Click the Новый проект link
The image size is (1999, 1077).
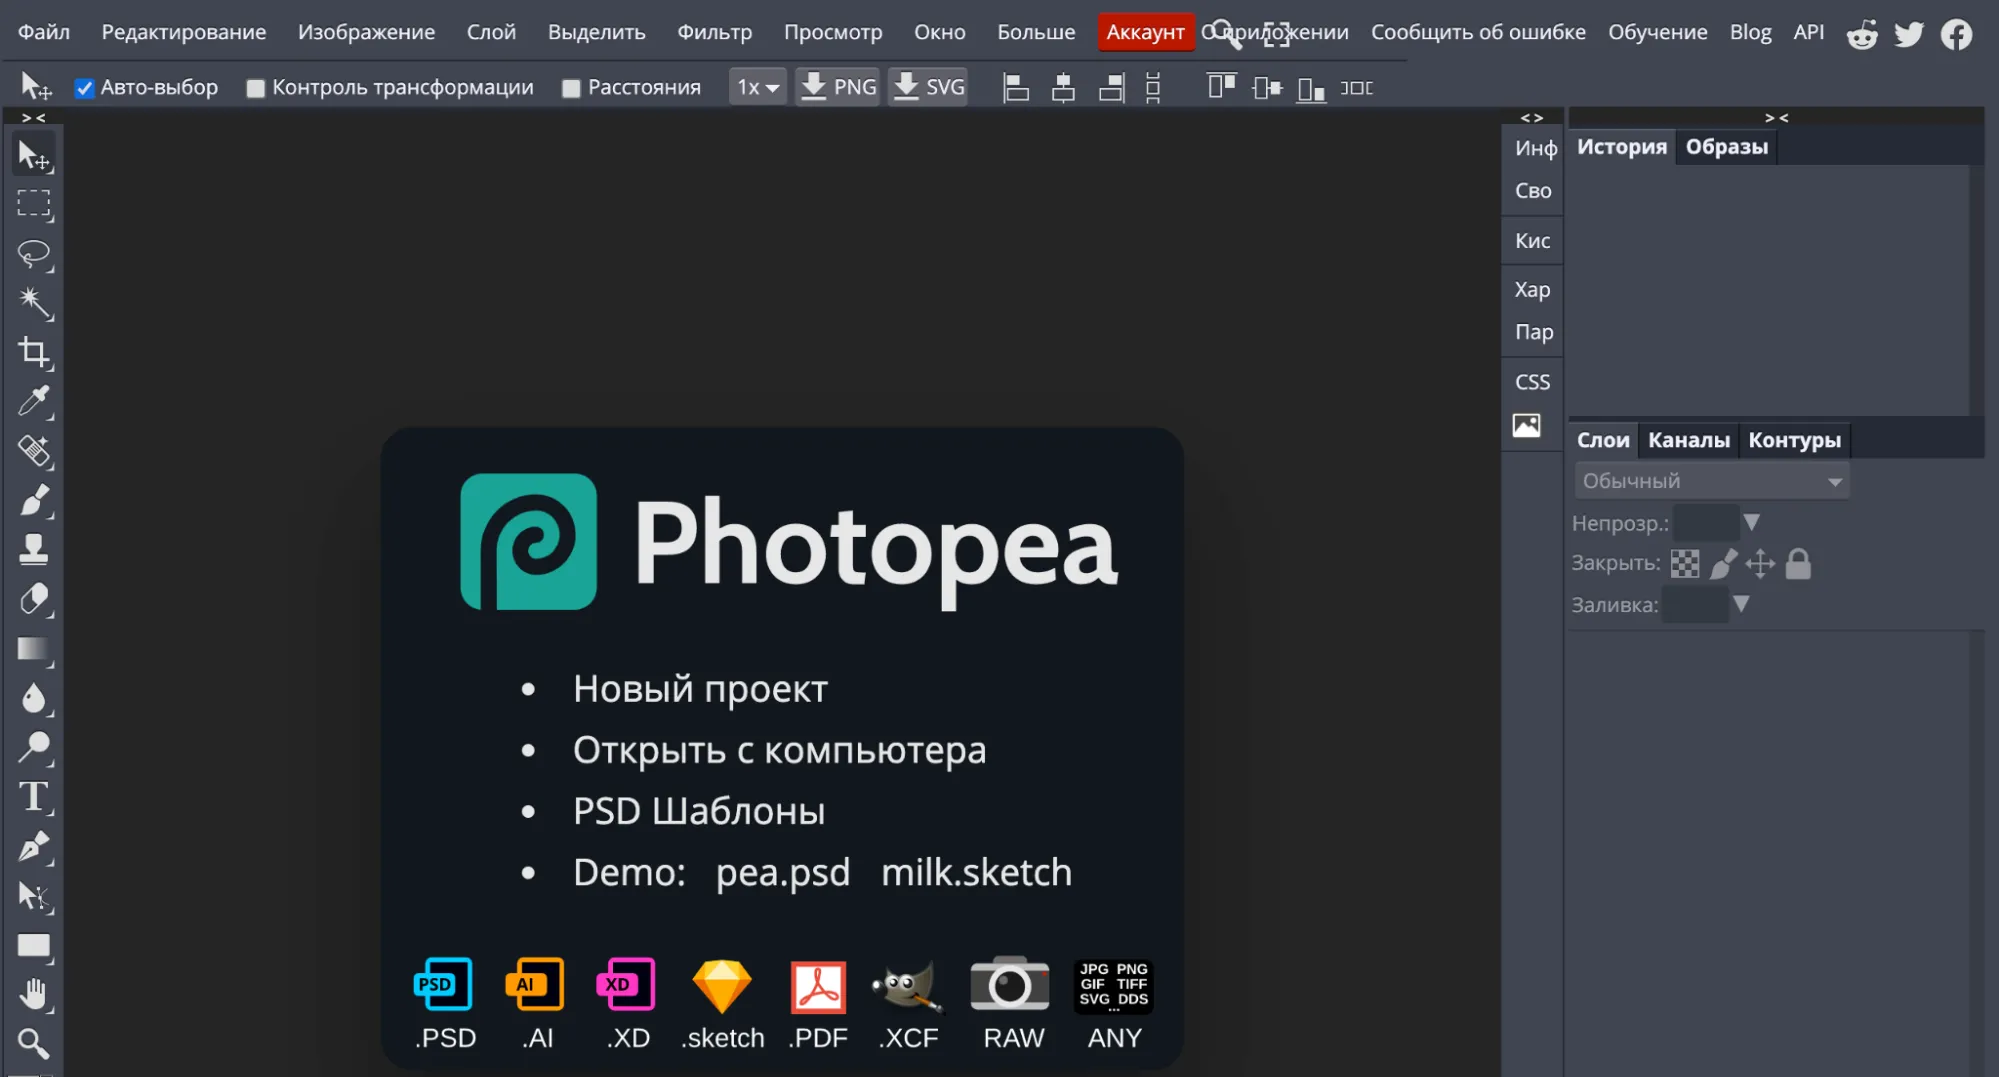click(x=700, y=689)
